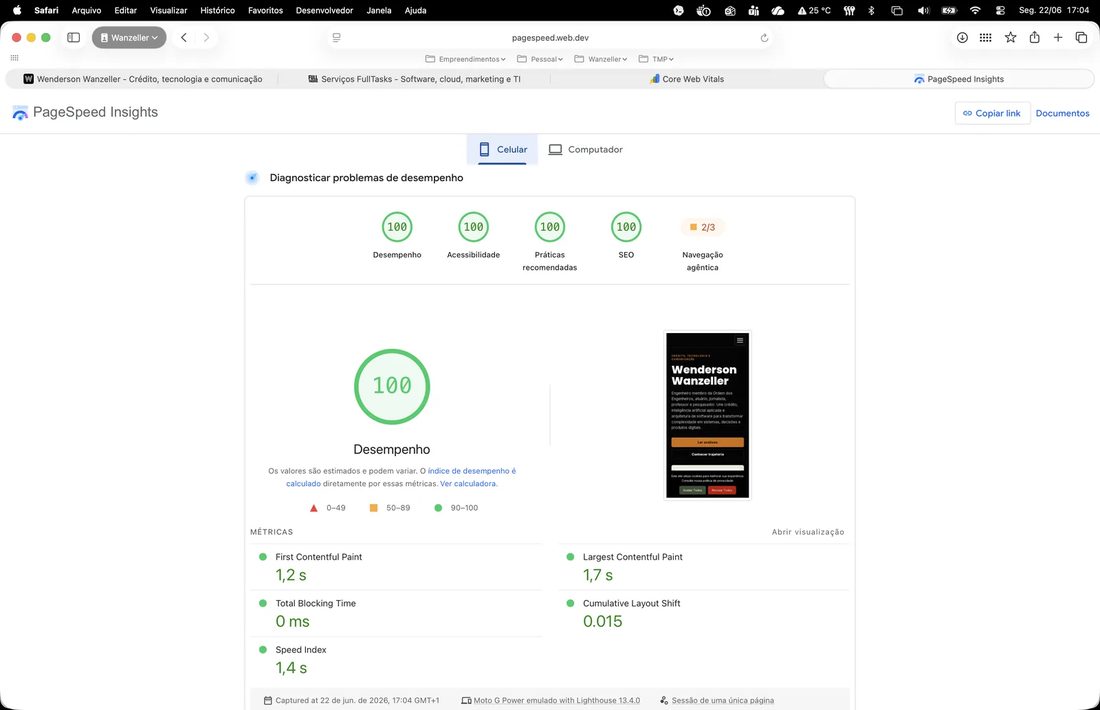Select the PageSpeed Insights browser tab

click(958, 79)
